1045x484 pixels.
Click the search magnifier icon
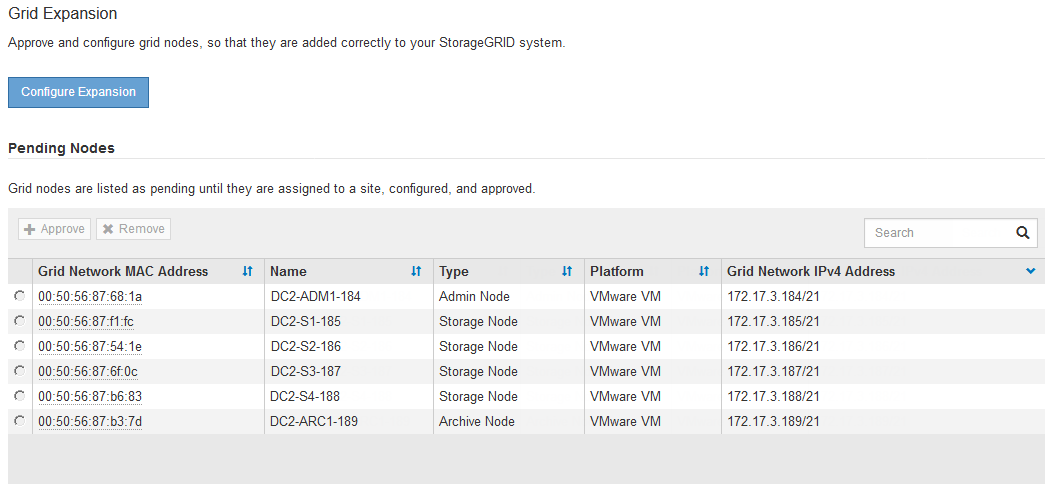click(1022, 232)
